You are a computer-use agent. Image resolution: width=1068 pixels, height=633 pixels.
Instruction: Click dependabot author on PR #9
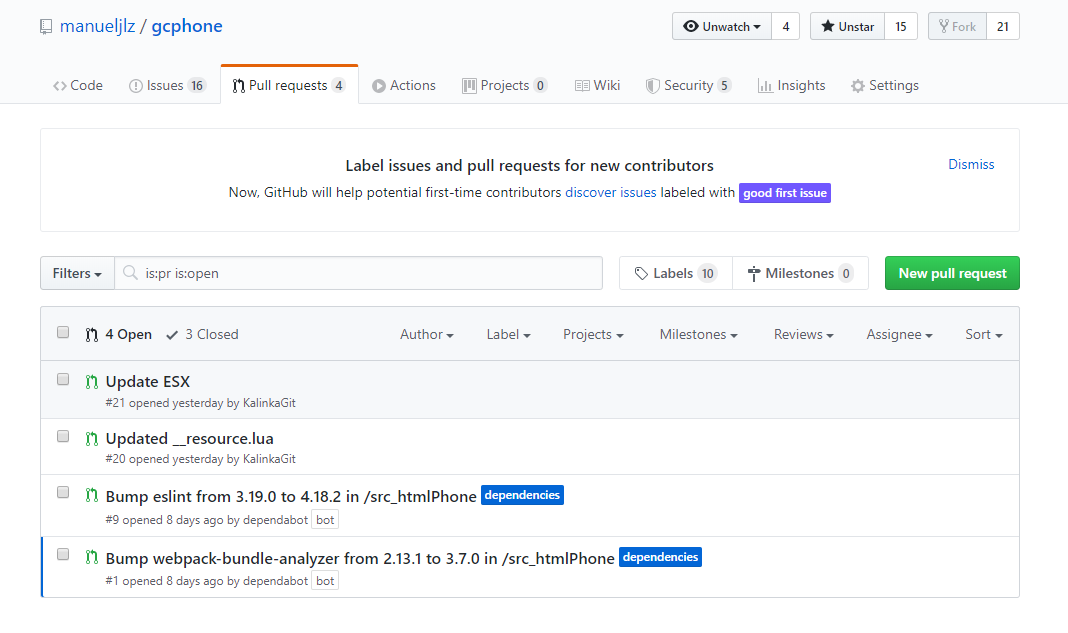click(x=275, y=520)
